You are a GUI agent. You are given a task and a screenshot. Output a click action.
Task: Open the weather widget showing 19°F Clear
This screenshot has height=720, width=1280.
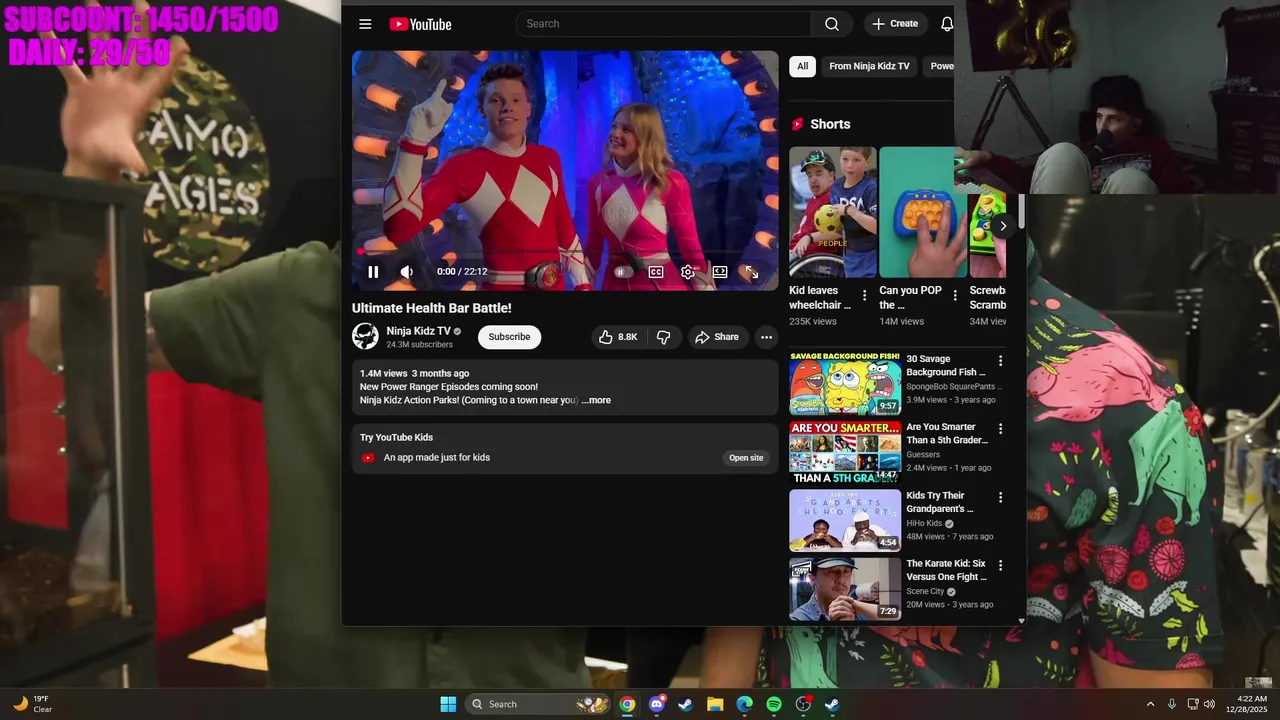tap(32, 704)
